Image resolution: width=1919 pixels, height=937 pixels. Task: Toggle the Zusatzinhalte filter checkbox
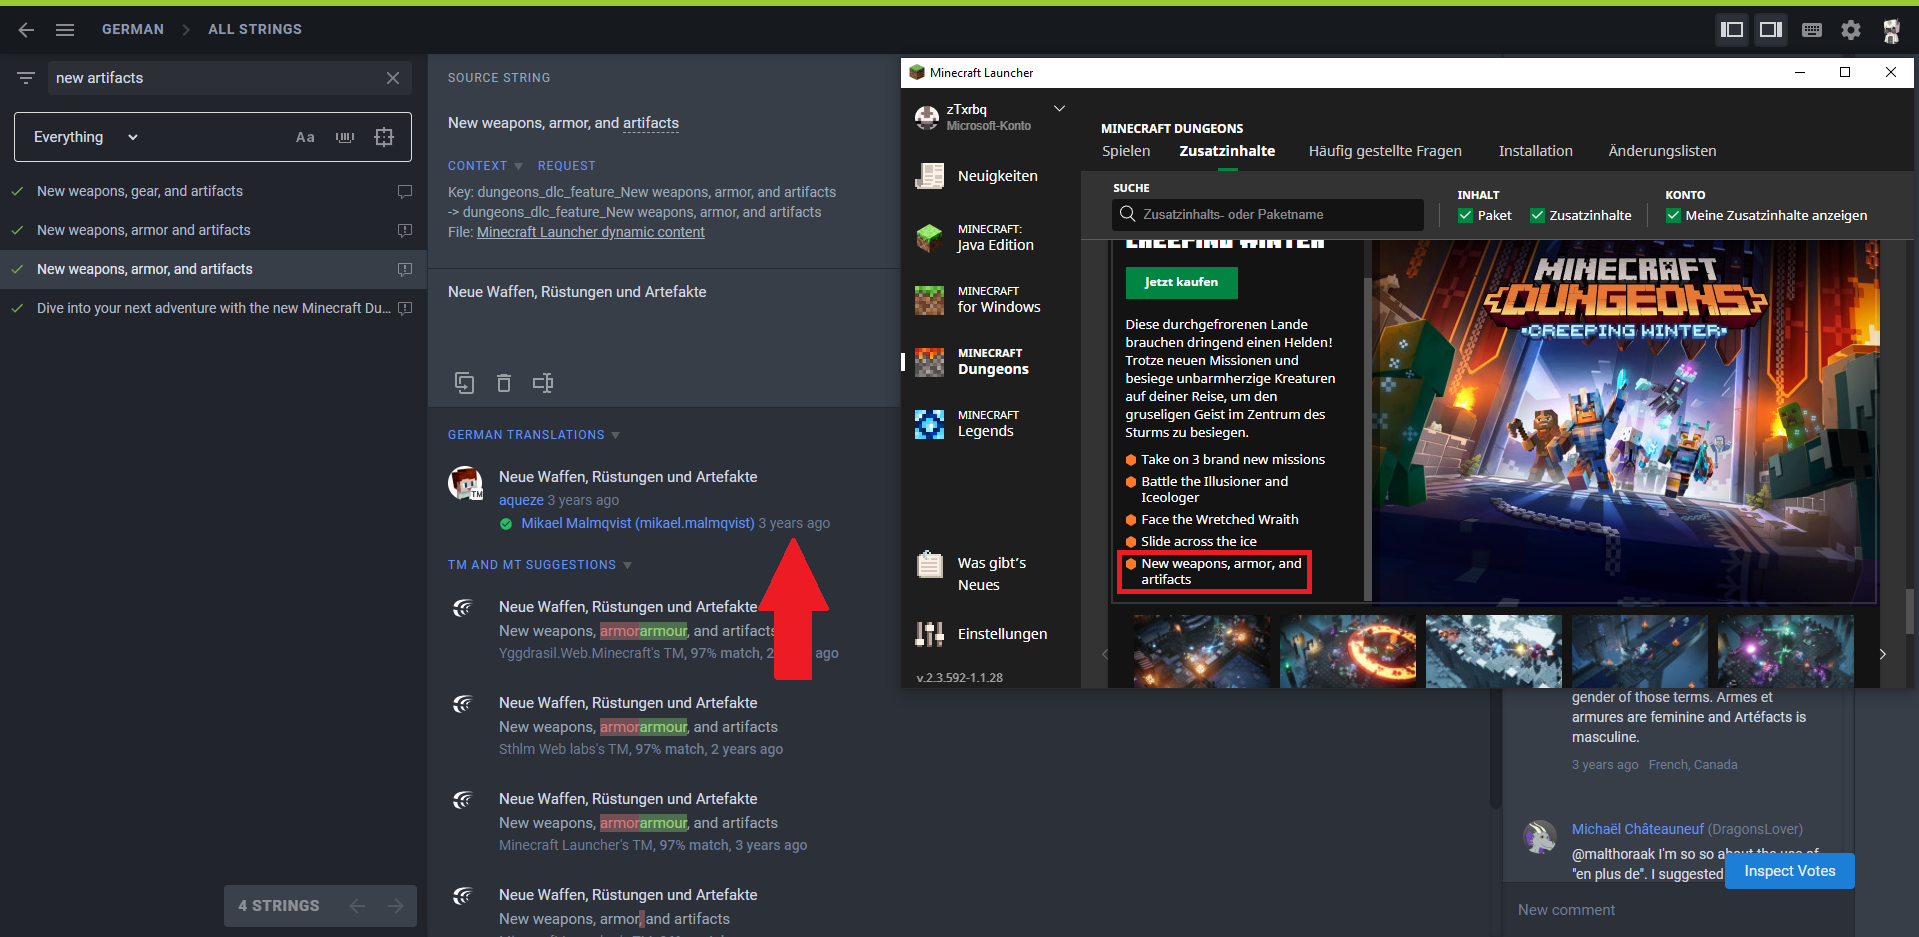pyautogui.click(x=1537, y=215)
